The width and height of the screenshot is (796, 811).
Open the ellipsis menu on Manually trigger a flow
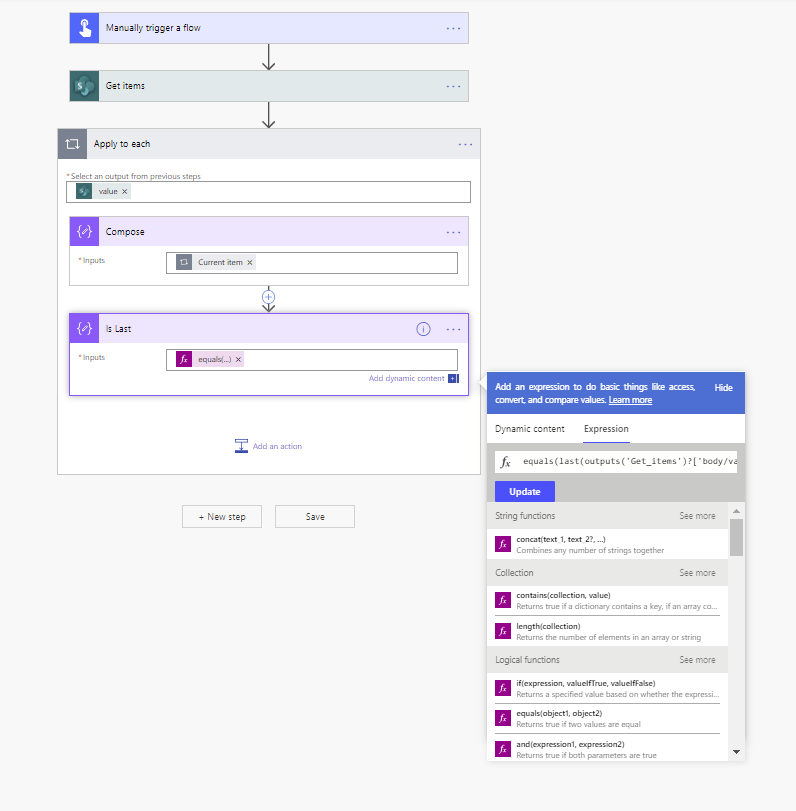coord(453,28)
